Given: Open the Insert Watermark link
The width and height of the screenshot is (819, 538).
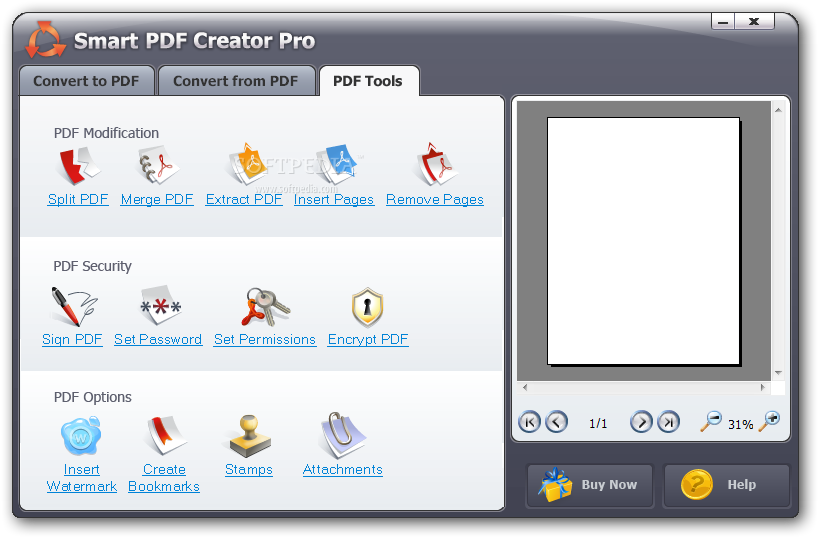Looking at the screenshot, I should (81, 478).
